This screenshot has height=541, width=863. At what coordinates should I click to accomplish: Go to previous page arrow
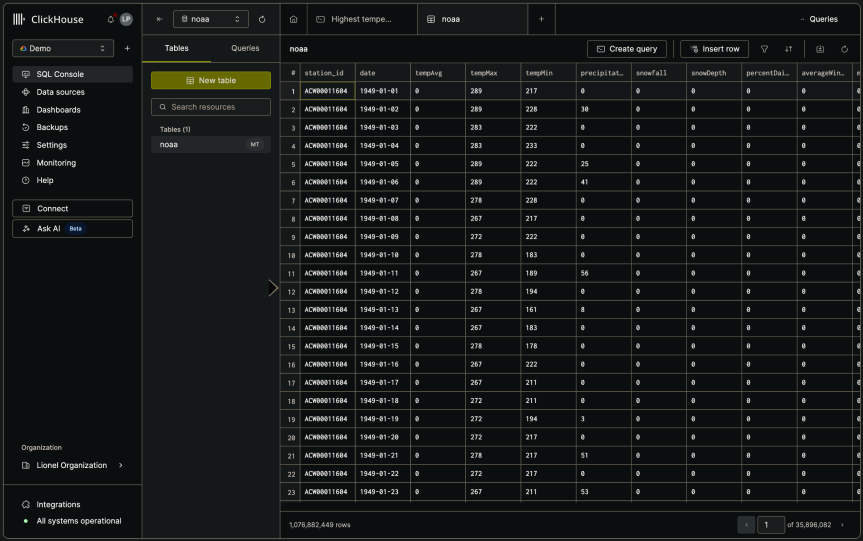click(x=746, y=525)
